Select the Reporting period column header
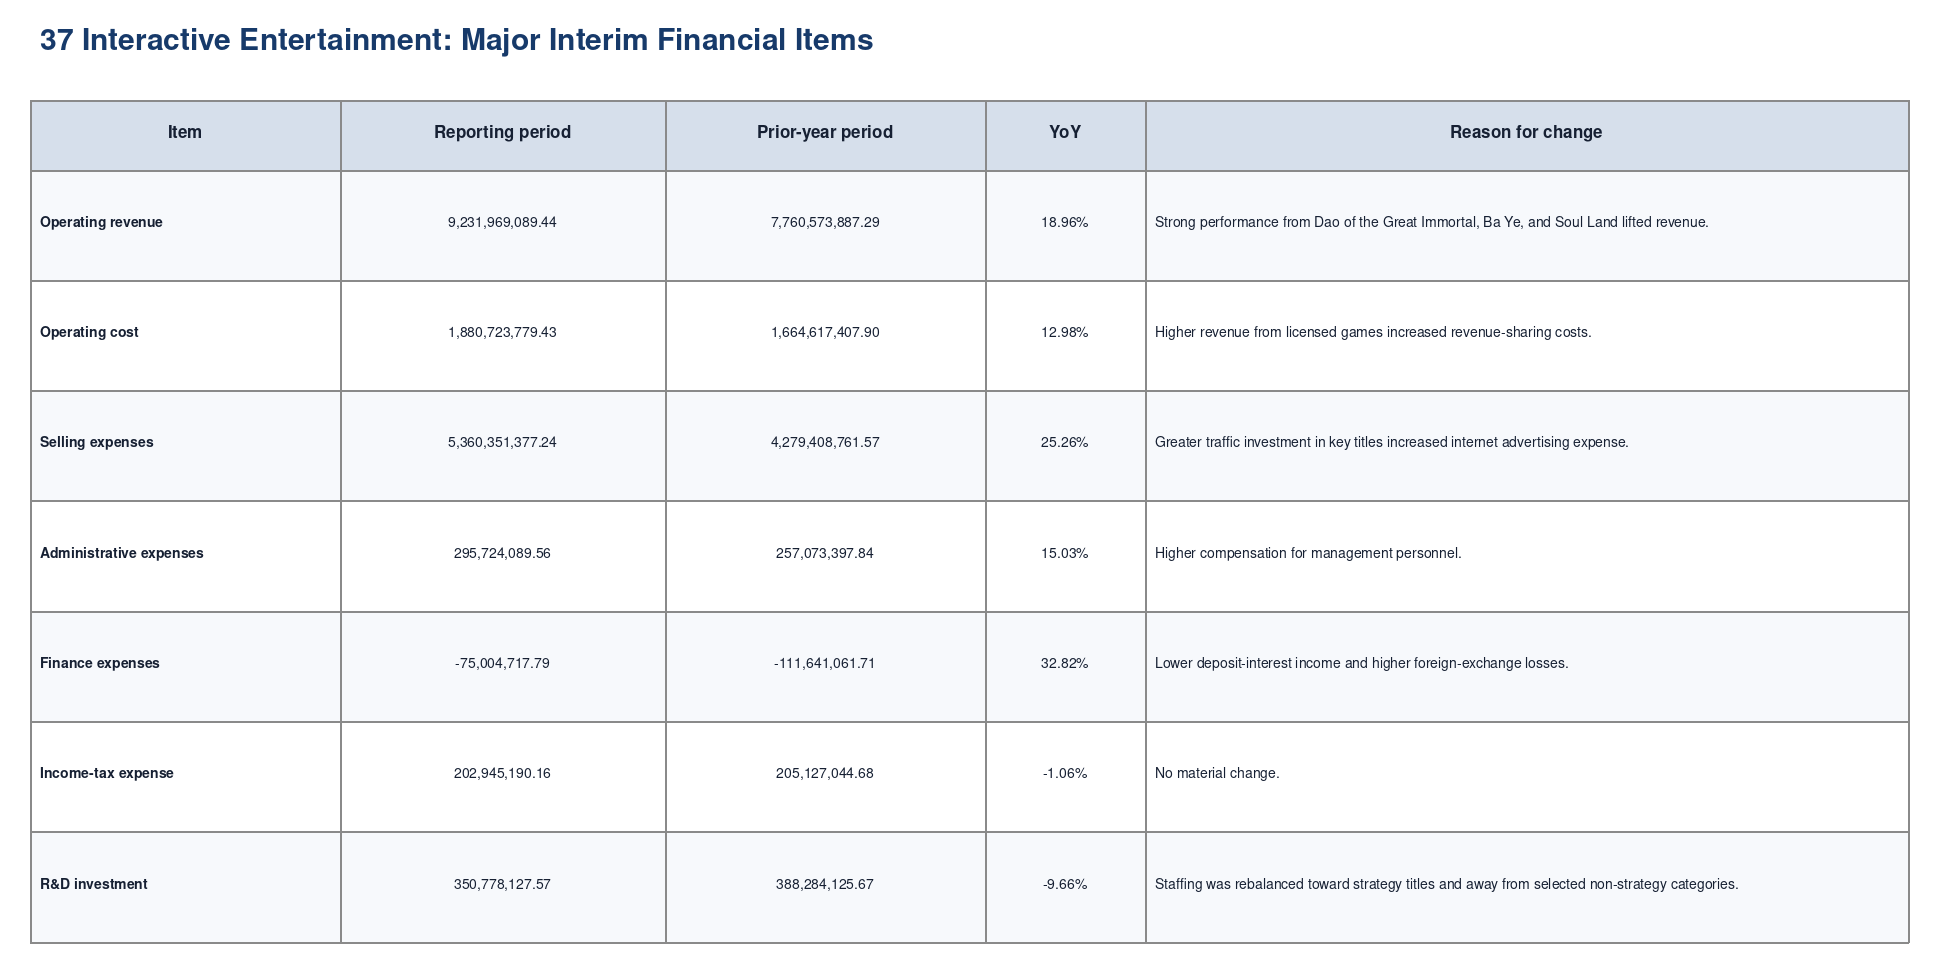1938x972 pixels. (x=502, y=132)
